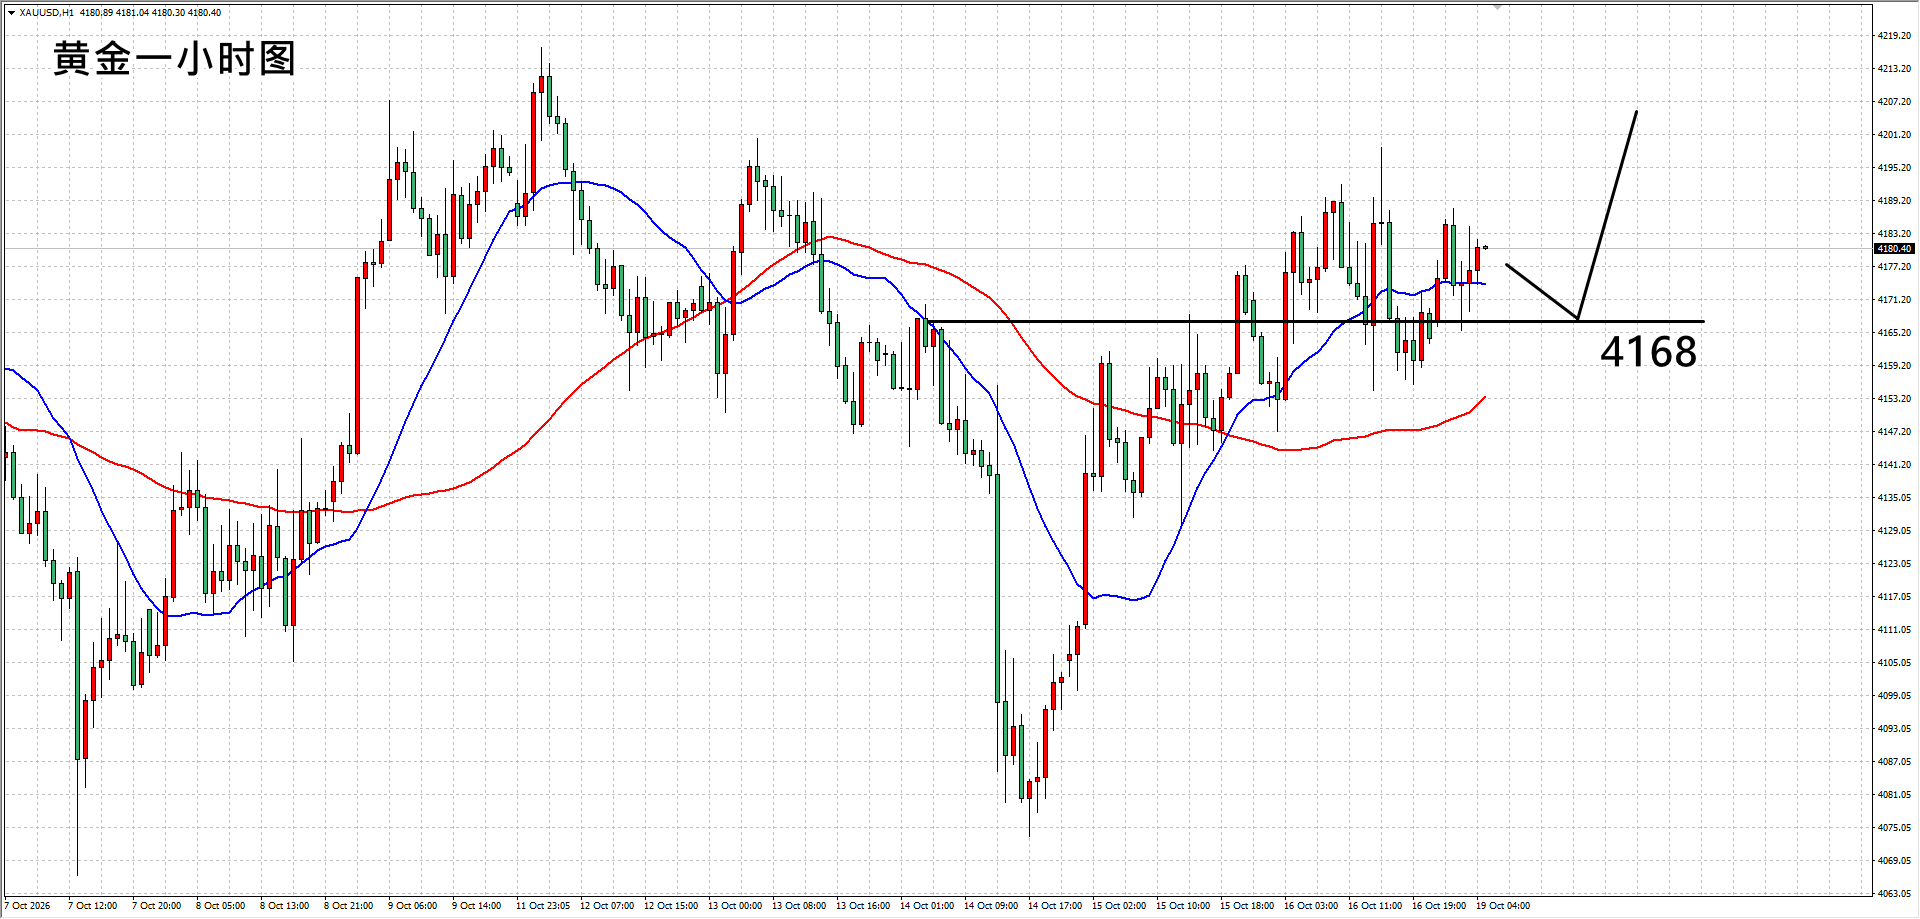Click the 4105.05 price axis label
Viewport: 1920px width, 919px height.
[x=1894, y=663]
